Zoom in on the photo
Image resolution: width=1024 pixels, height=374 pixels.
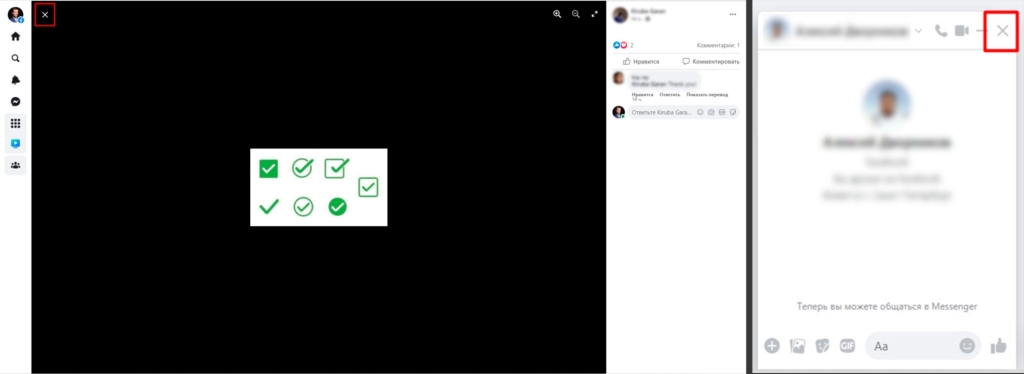[557, 14]
